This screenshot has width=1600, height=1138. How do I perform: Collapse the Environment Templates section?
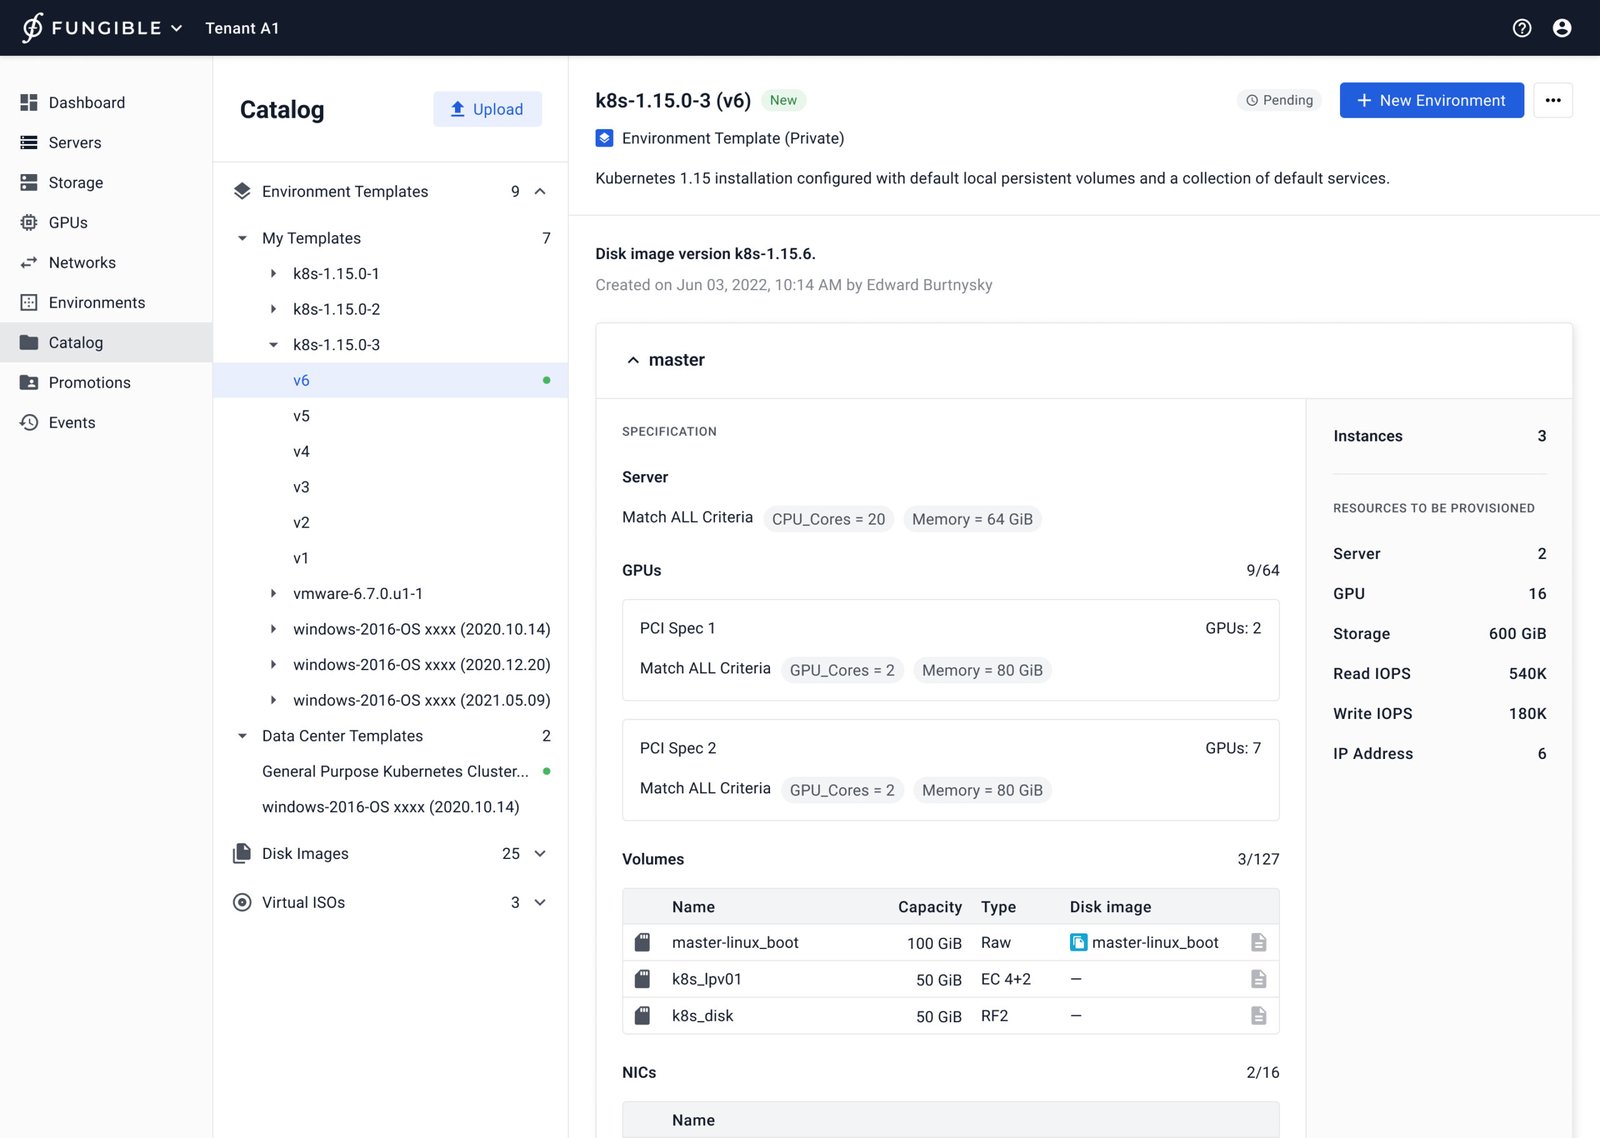(540, 192)
